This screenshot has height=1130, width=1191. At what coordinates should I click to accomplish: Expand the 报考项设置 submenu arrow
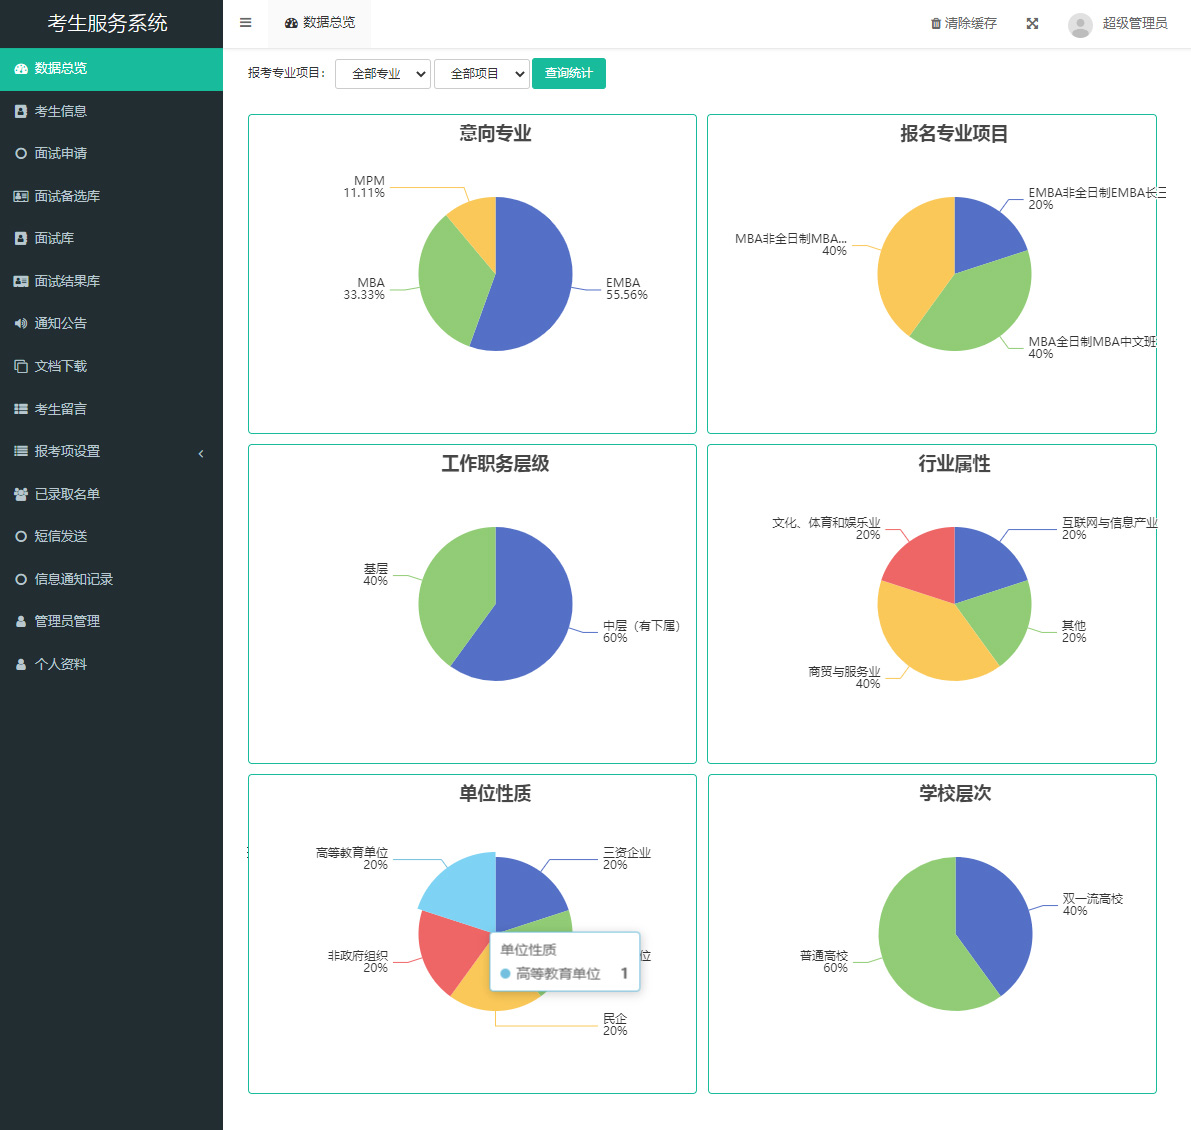pyautogui.click(x=201, y=453)
